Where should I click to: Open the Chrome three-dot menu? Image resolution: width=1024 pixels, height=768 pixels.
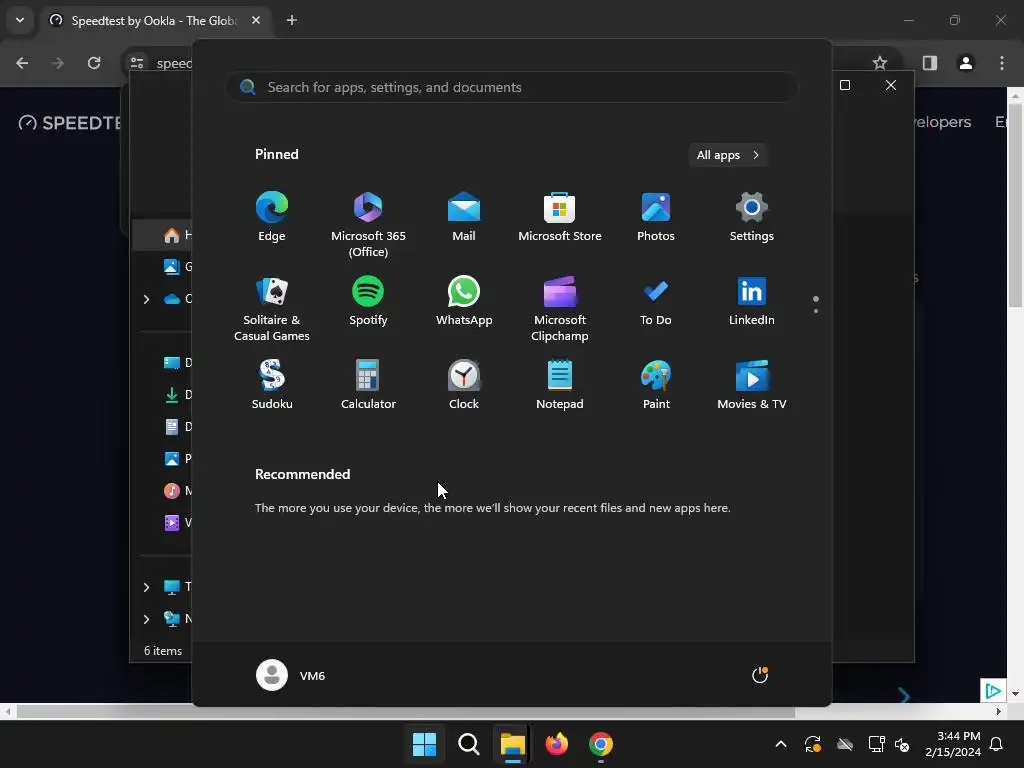pyautogui.click(x=1002, y=63)
